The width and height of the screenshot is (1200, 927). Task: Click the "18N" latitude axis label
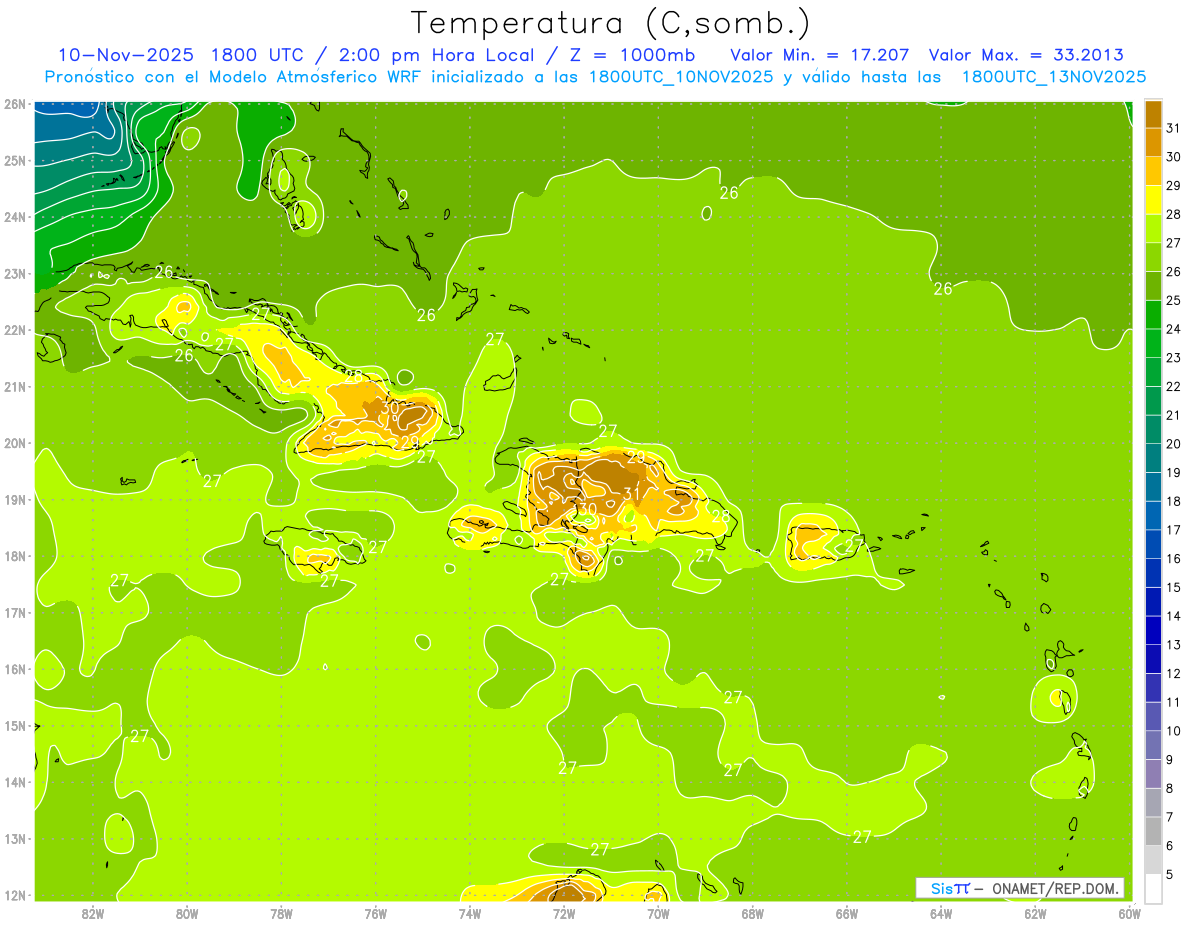click(x=14, y=556)
